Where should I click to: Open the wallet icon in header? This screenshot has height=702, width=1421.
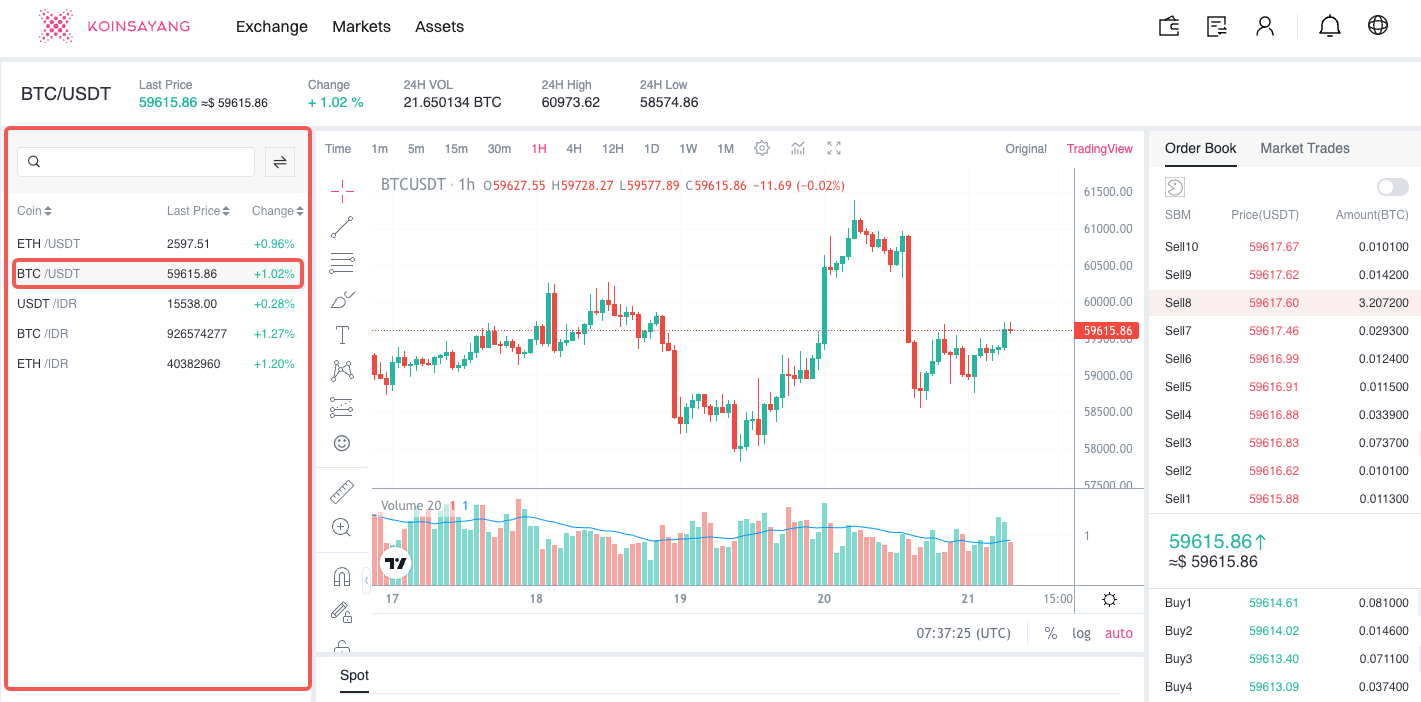[x=1168, y=26]
